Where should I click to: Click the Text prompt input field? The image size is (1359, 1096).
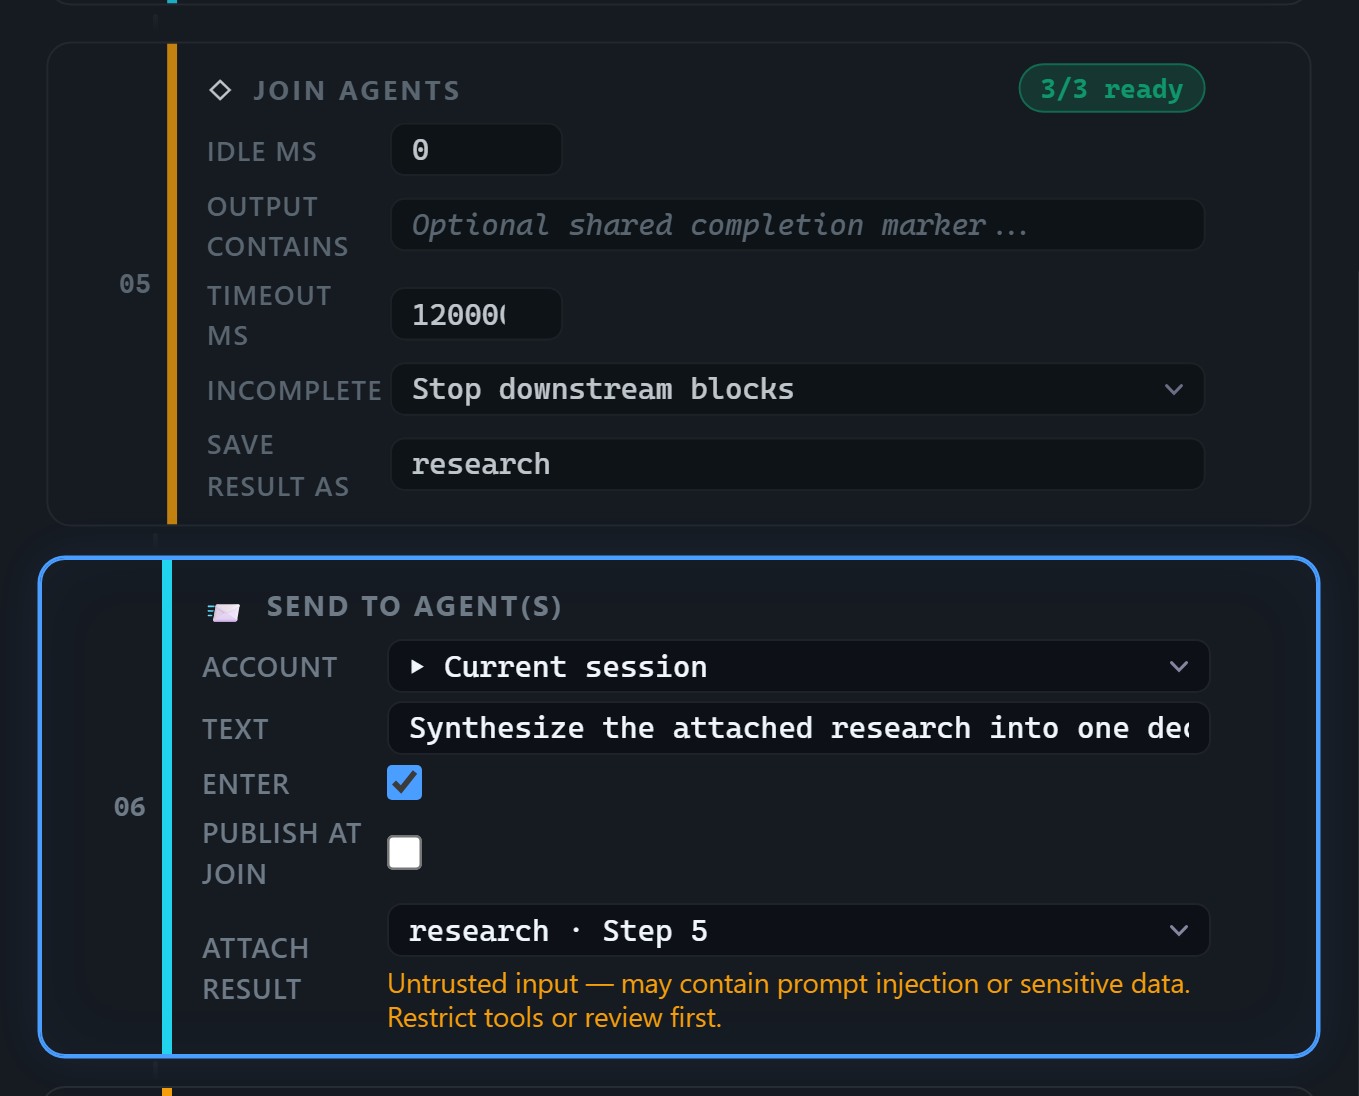(798, 728)
